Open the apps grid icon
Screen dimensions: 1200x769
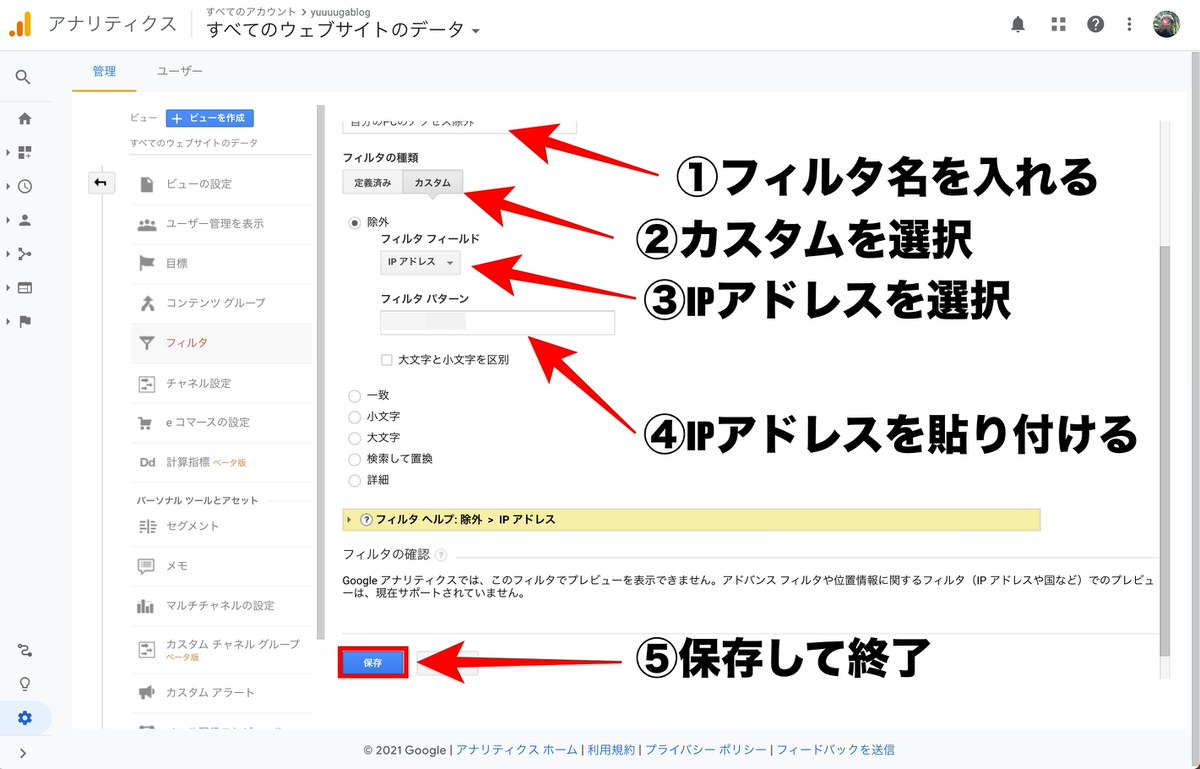tap(1058, 24)
